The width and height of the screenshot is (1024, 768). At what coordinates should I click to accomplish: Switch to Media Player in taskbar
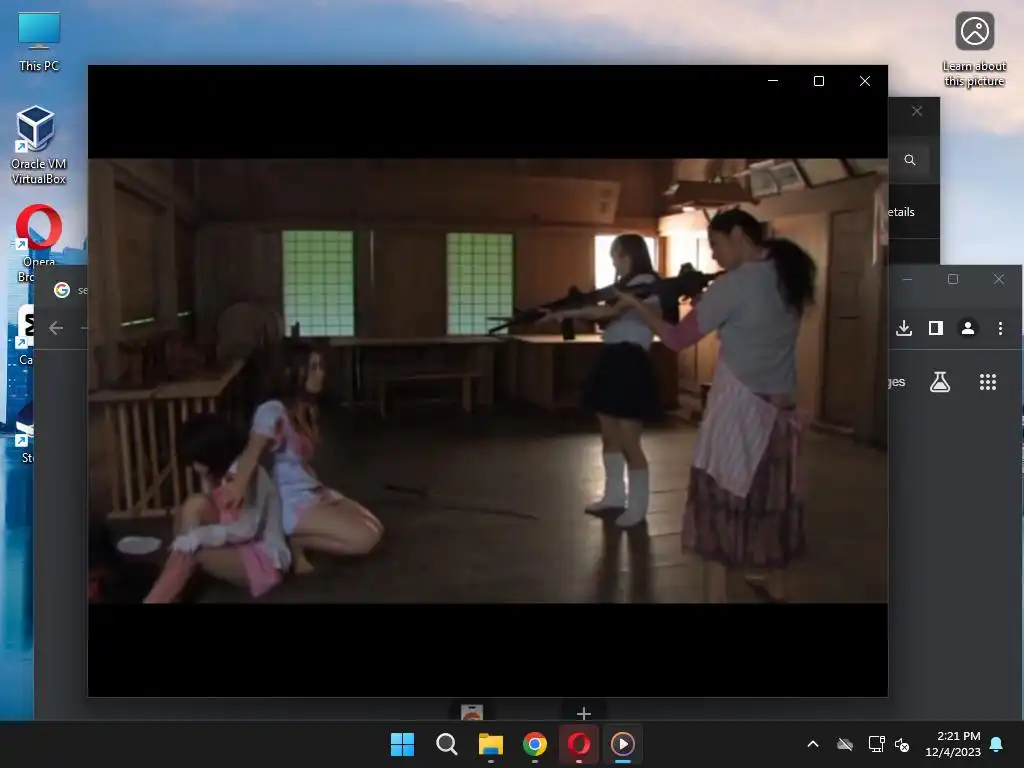point(622,744)
